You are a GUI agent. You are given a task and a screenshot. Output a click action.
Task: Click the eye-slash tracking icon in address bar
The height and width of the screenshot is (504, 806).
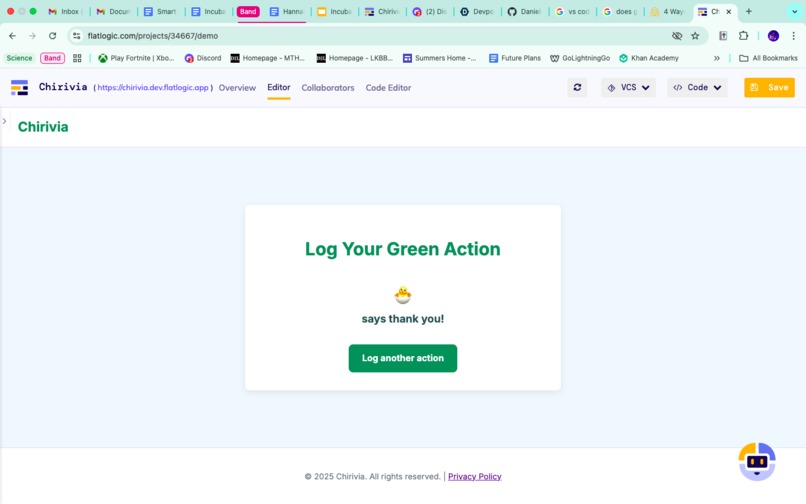click(677, 35)
